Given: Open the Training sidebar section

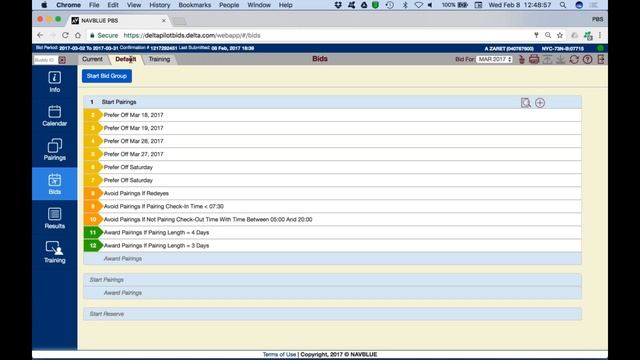Looking at the screenshot, I should coord(55,252).
